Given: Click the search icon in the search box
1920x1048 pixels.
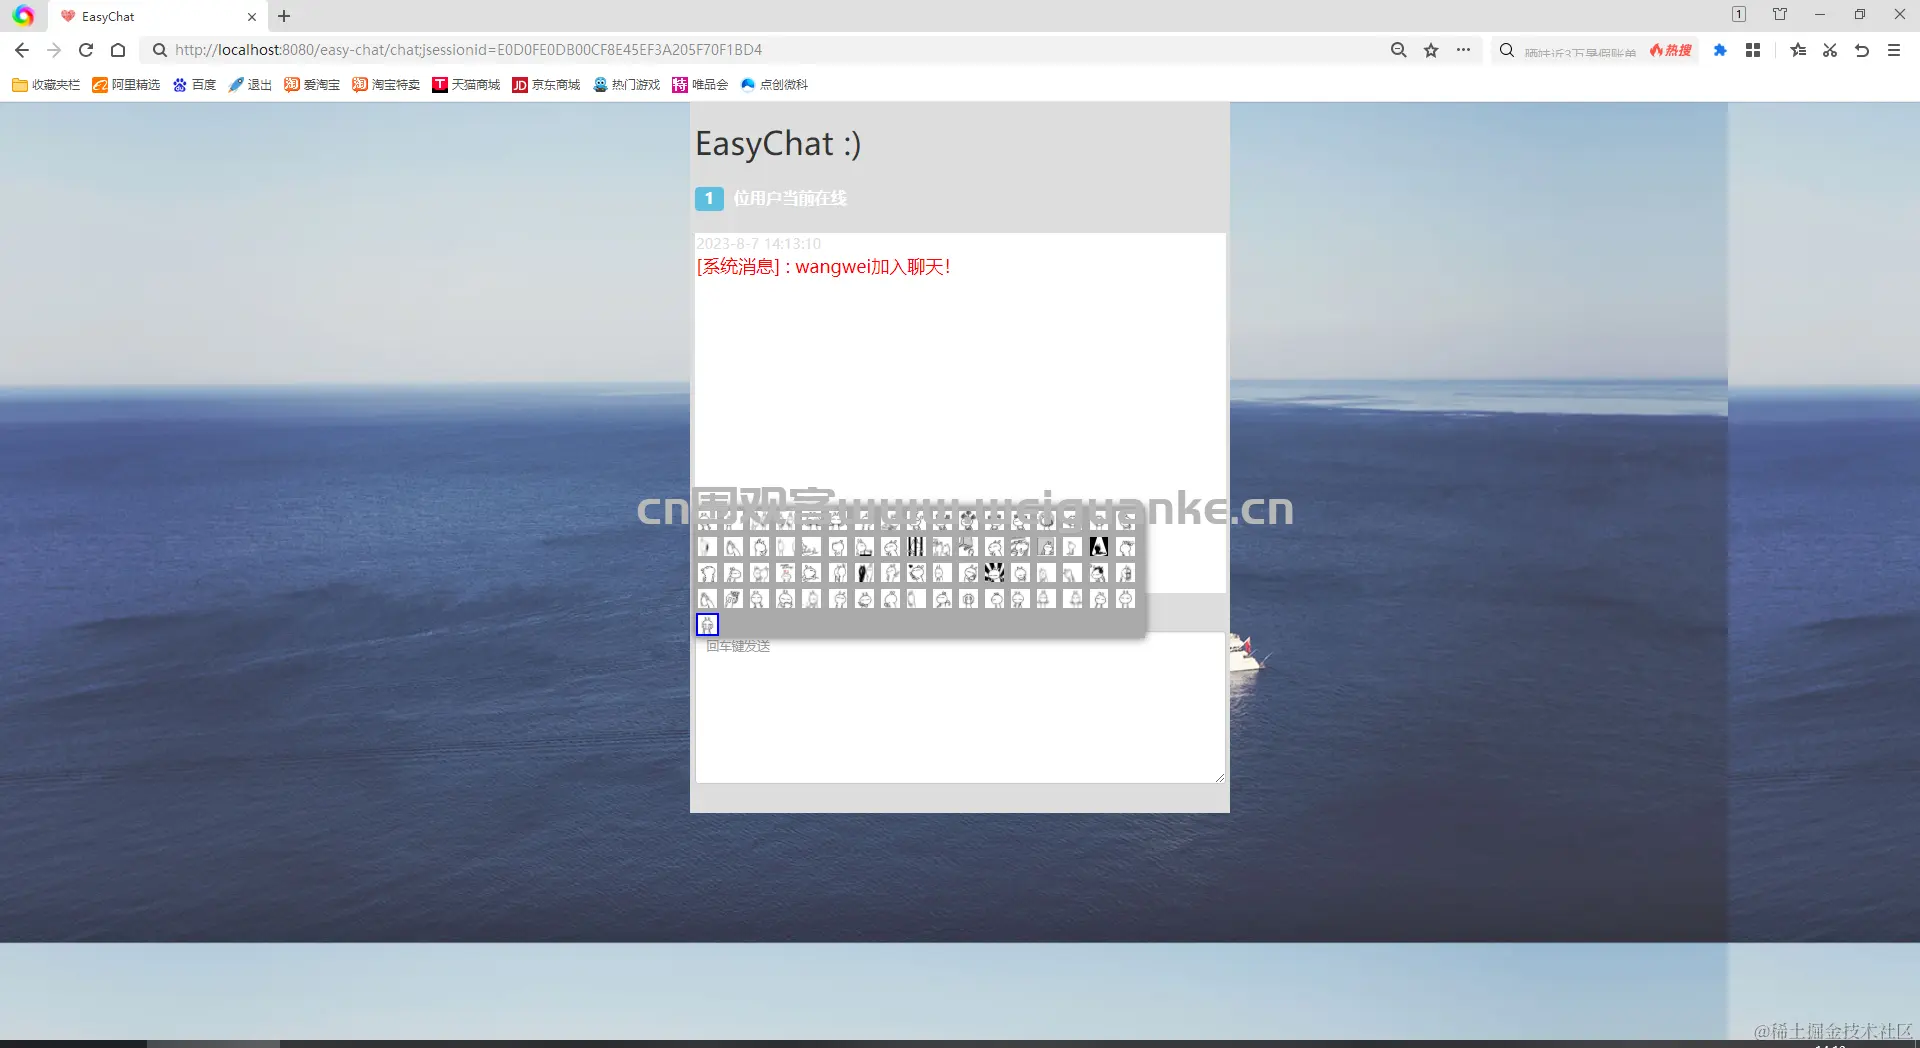Looking at the screenshot, I should 1507,50.
